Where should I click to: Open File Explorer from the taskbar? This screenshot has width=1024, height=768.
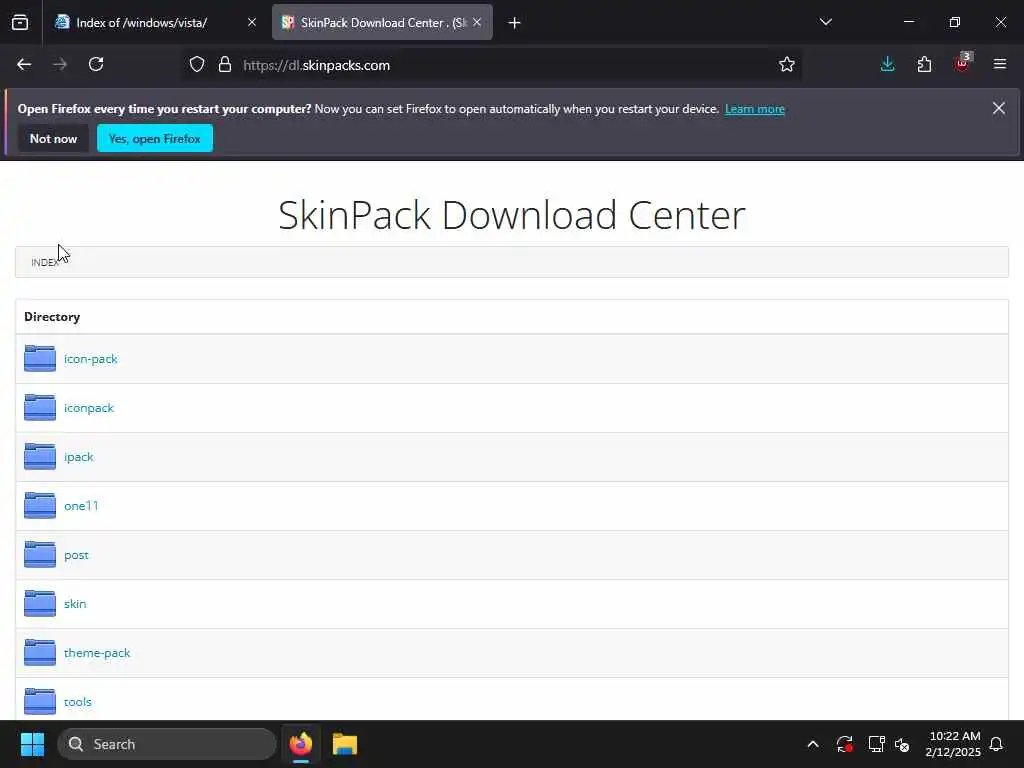(x=345, y=744)
